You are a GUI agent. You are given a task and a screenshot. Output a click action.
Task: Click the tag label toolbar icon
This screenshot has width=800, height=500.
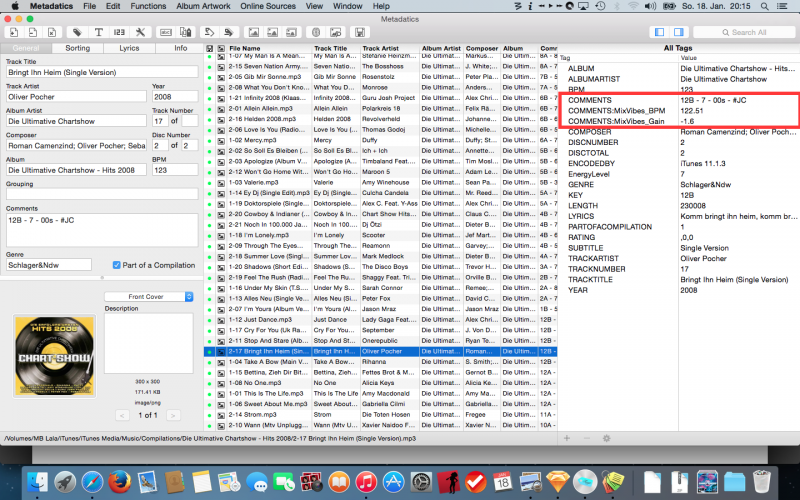coord(77,32)
